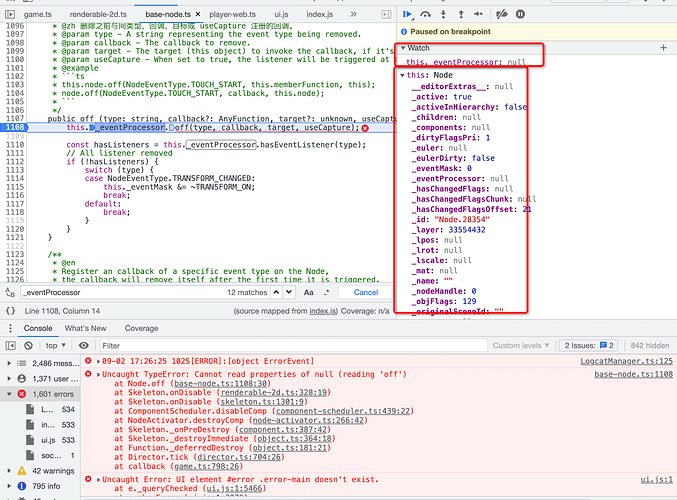The image size is (677, 500).
Task: Select the ui.js 533 errors file
Action: coord(50,440)
